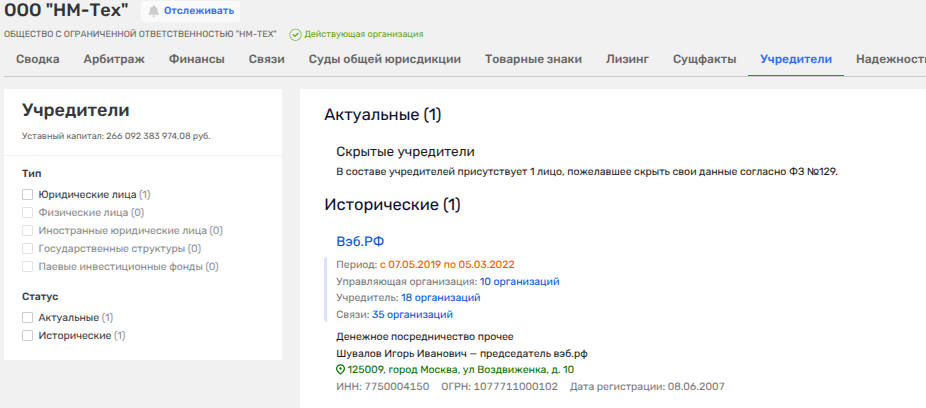926x408 pixels.
Task: Open the 10 организаций managing link
Action: (x=519, y=282)
